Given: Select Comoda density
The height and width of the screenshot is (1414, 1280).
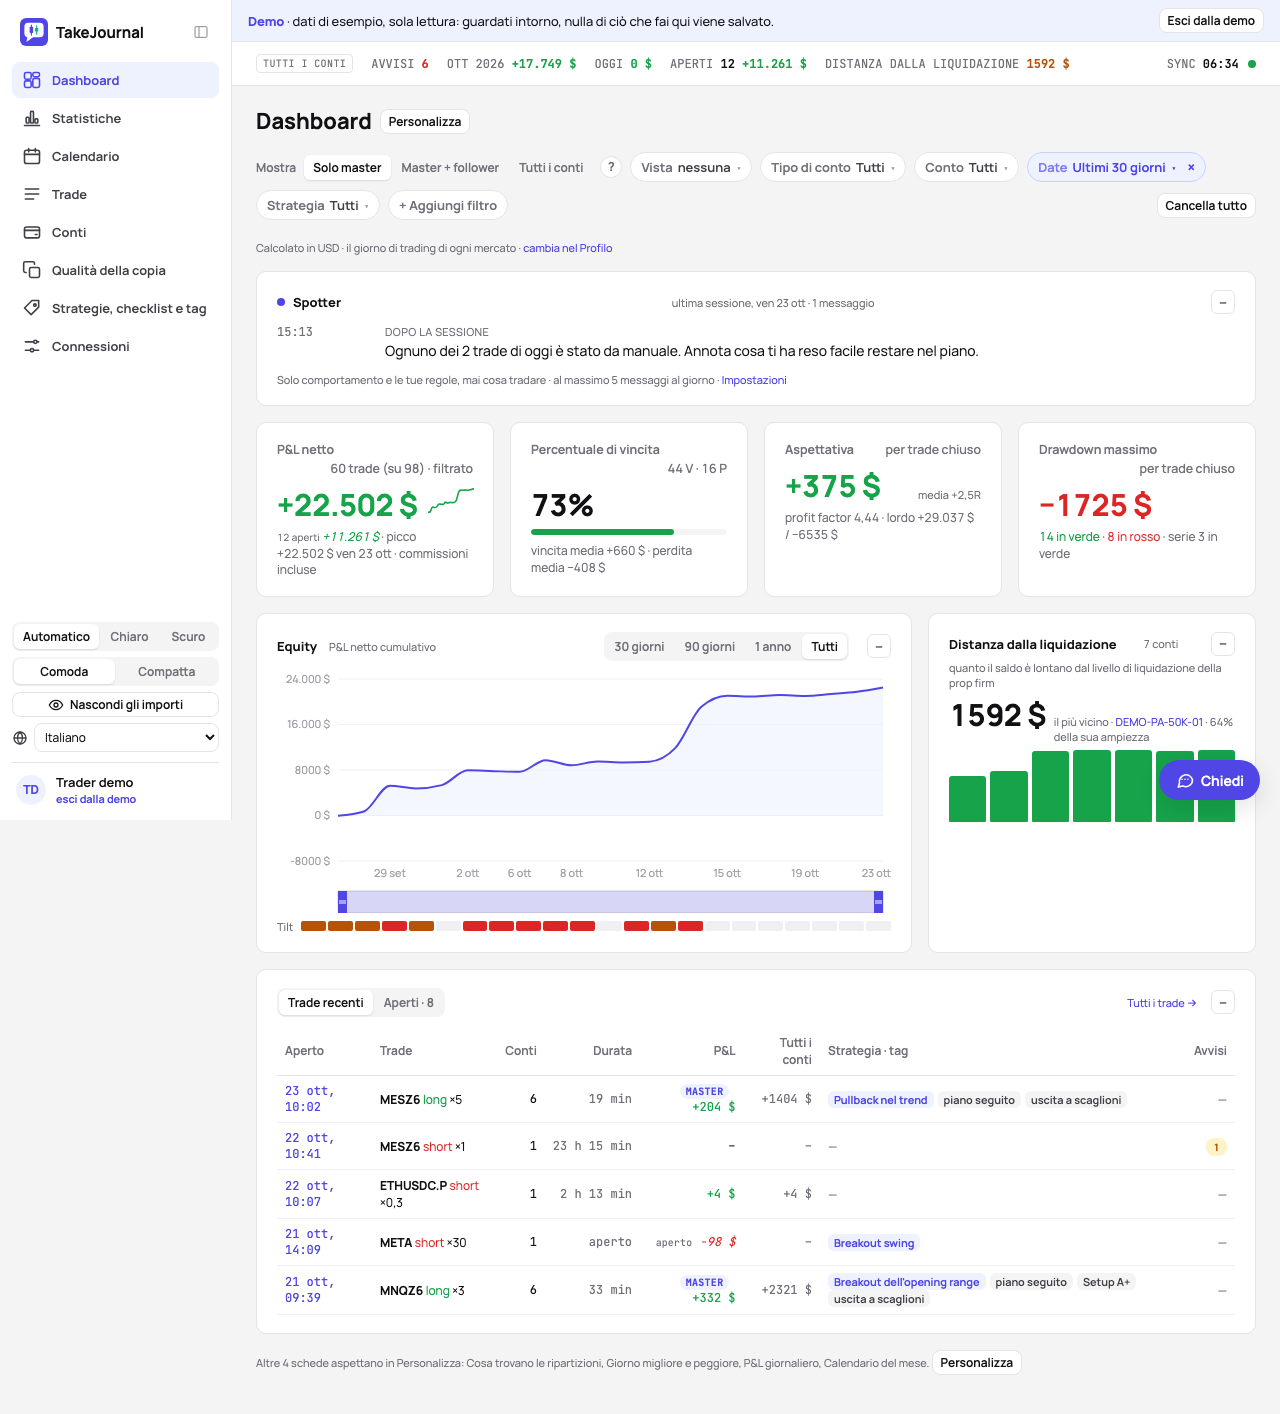Looking at the screenshot, I should pyautogui.click(x=64, y=672).
